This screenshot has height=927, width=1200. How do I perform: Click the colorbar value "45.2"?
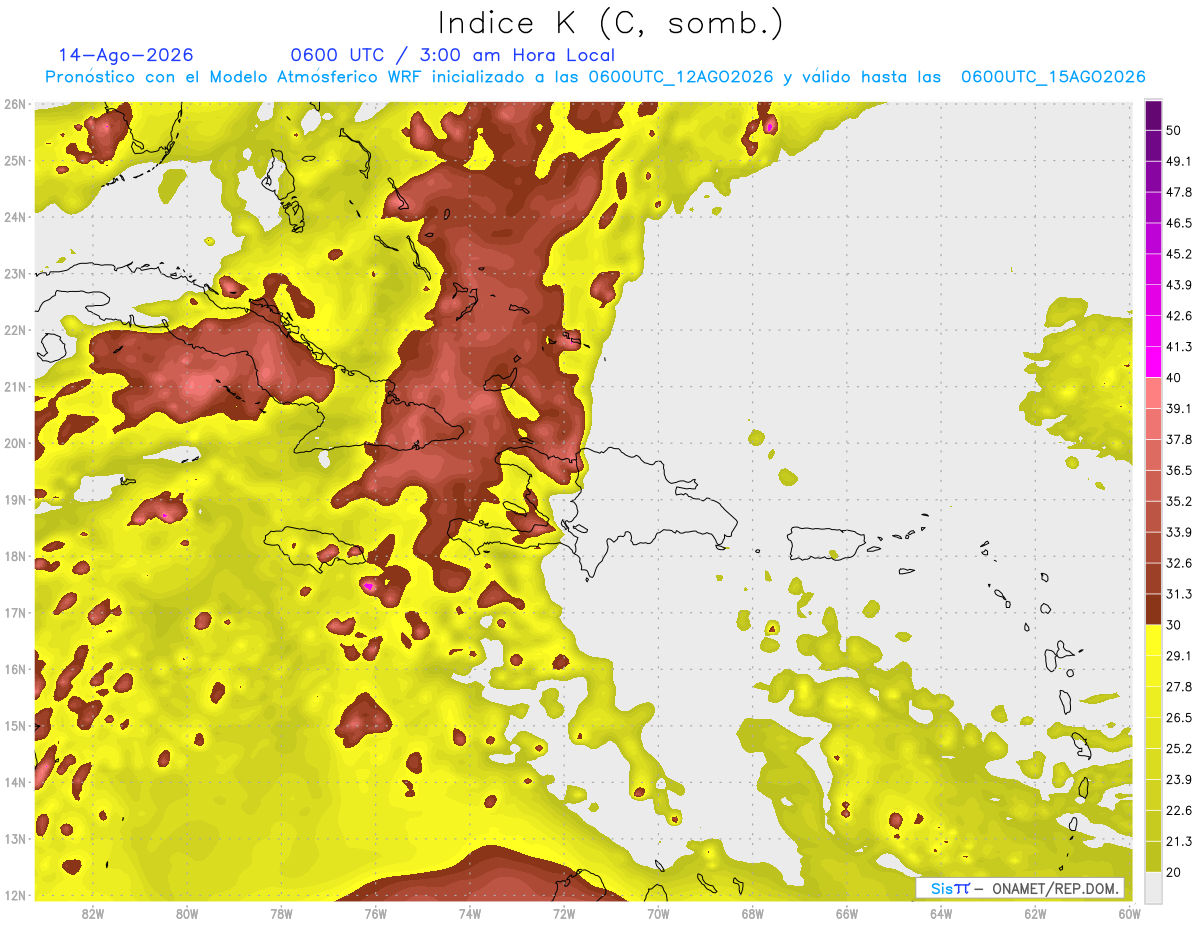click(x=1179, y=254)
